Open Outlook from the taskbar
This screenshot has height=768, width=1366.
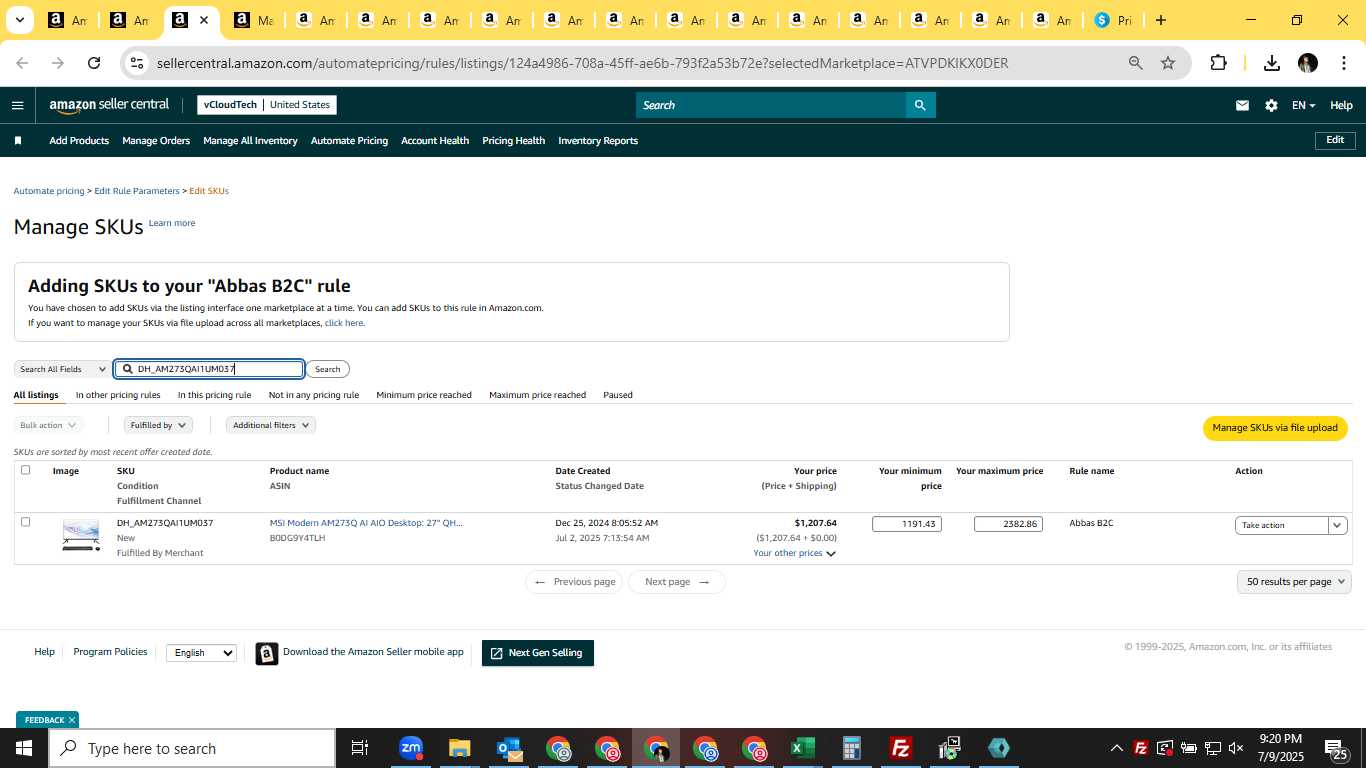click(x=509, y=748)
